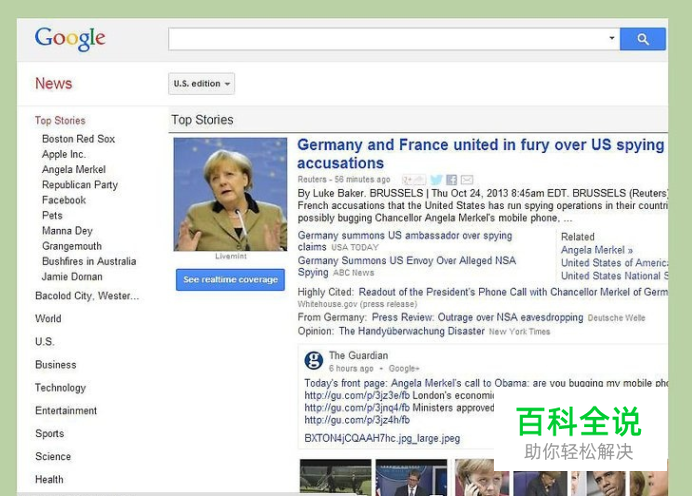Open the Boston Red Sox topic
Image resolution: width=692 pixels, height=496 pixels.
[x=79, y=139]
